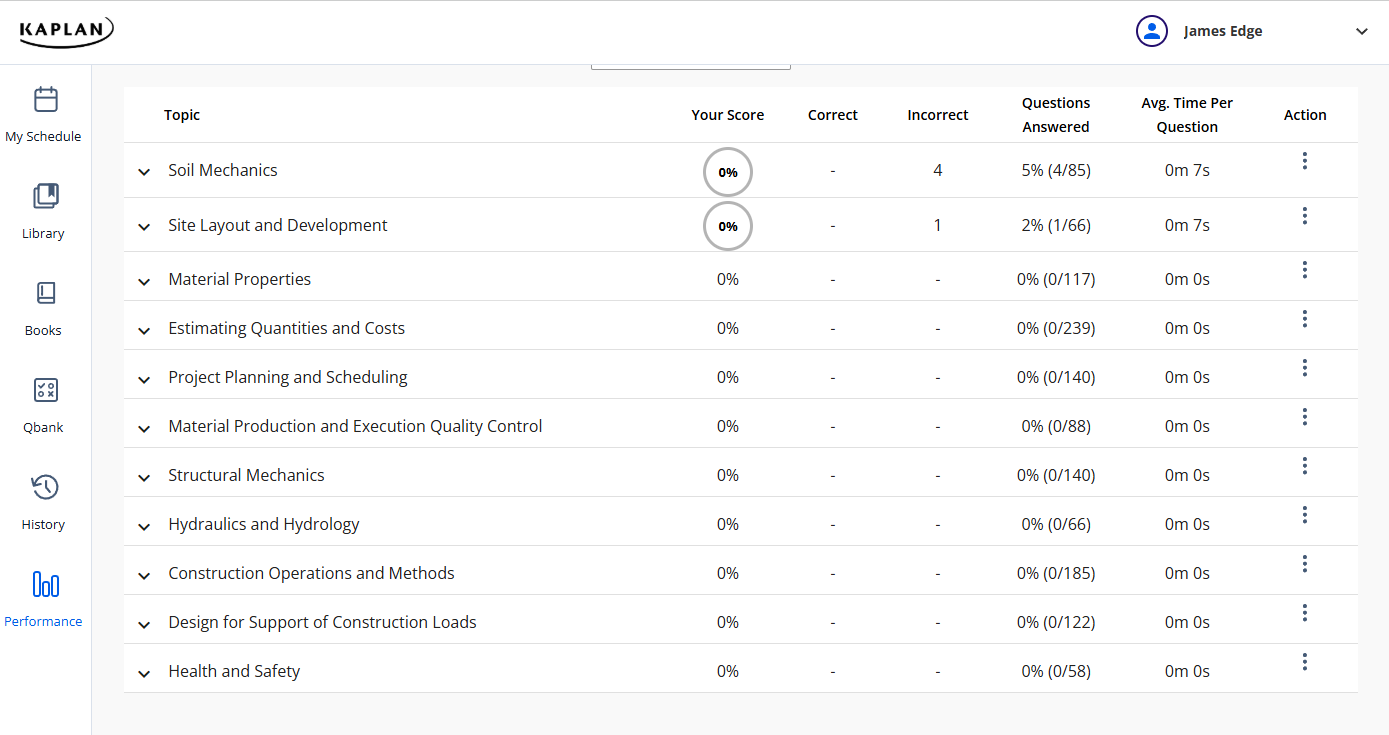This screenshot has width=1389, height=735.
Task: Open the Books sidebar icon
Action: [45, 293]
